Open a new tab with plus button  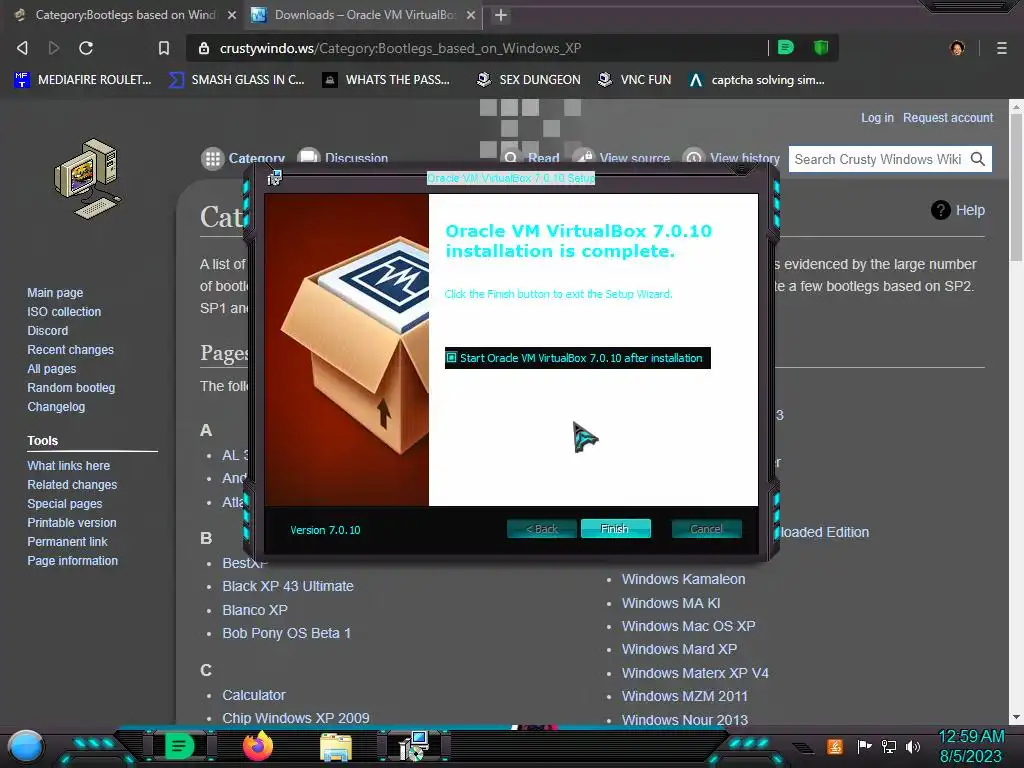pos(500,15)
